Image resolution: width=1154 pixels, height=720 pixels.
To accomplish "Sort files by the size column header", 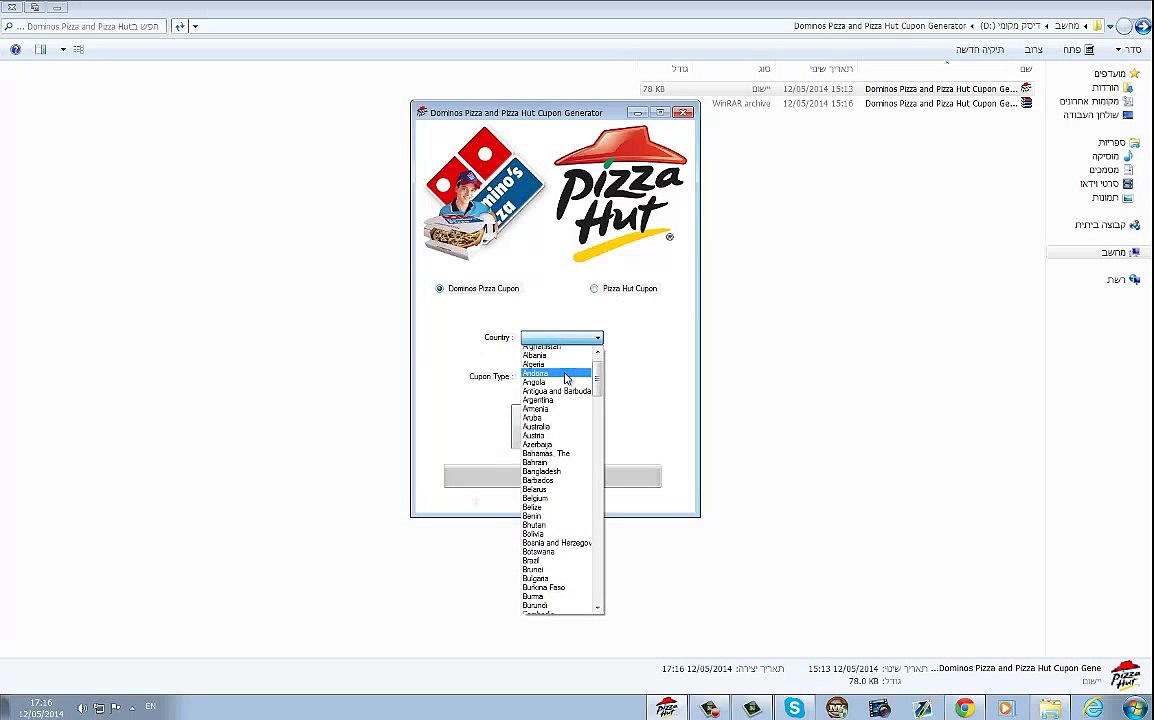I will (679, 68).
